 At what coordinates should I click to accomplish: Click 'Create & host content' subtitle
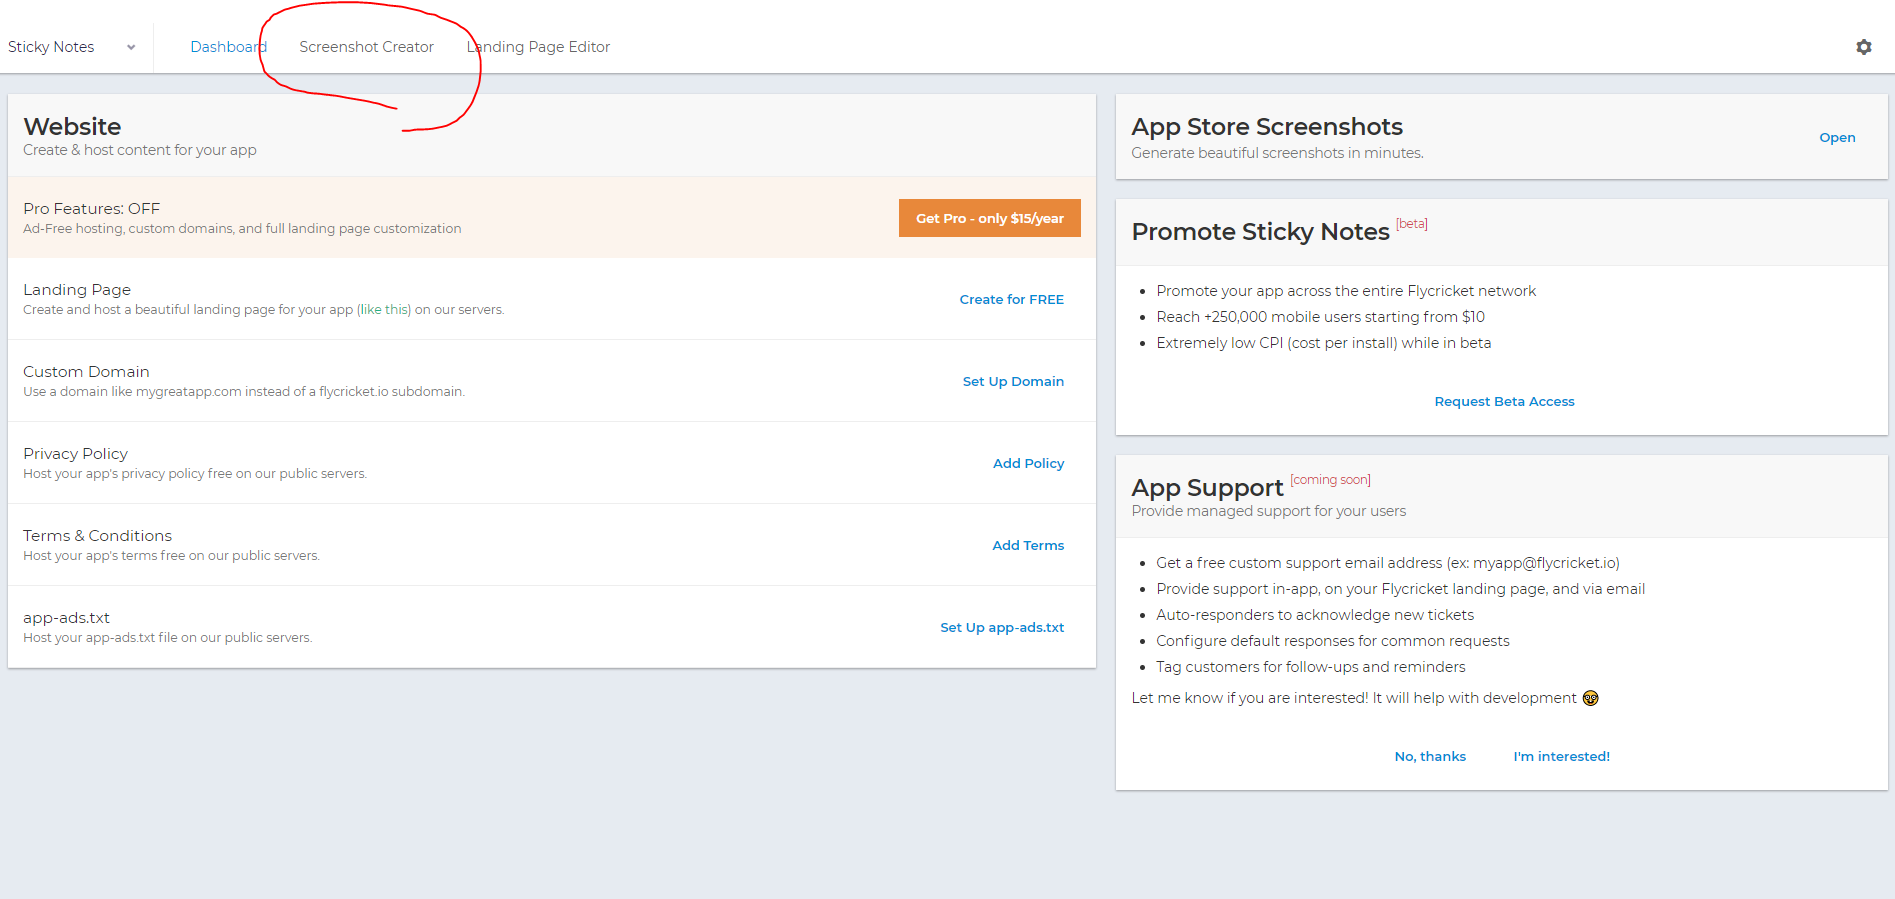[x=140, y=150]
